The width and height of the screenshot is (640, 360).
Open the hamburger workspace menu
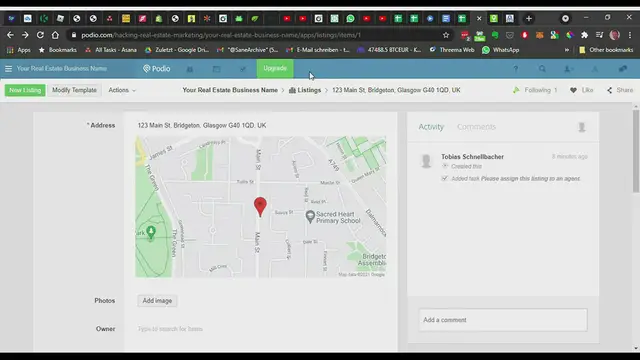(x=8, y=69)
